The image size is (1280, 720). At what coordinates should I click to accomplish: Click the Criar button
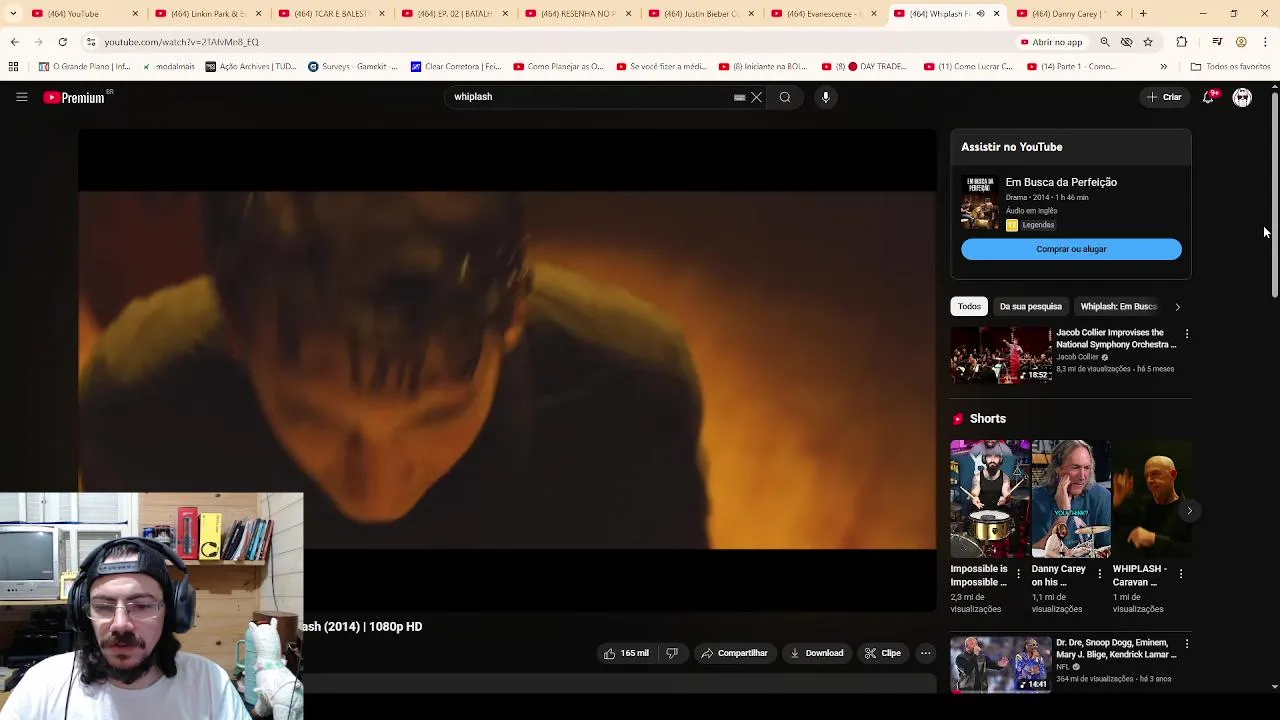[x=1164, y=97]
